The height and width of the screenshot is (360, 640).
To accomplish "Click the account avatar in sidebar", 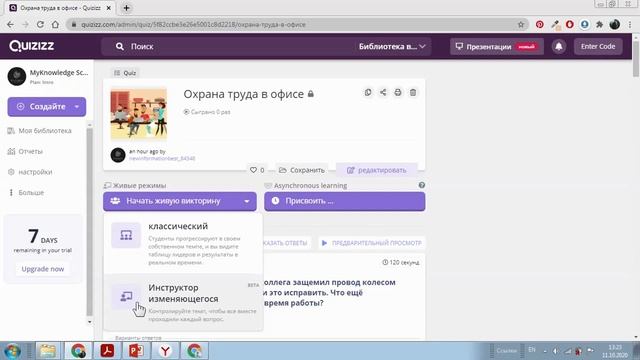I will point(17,76).
